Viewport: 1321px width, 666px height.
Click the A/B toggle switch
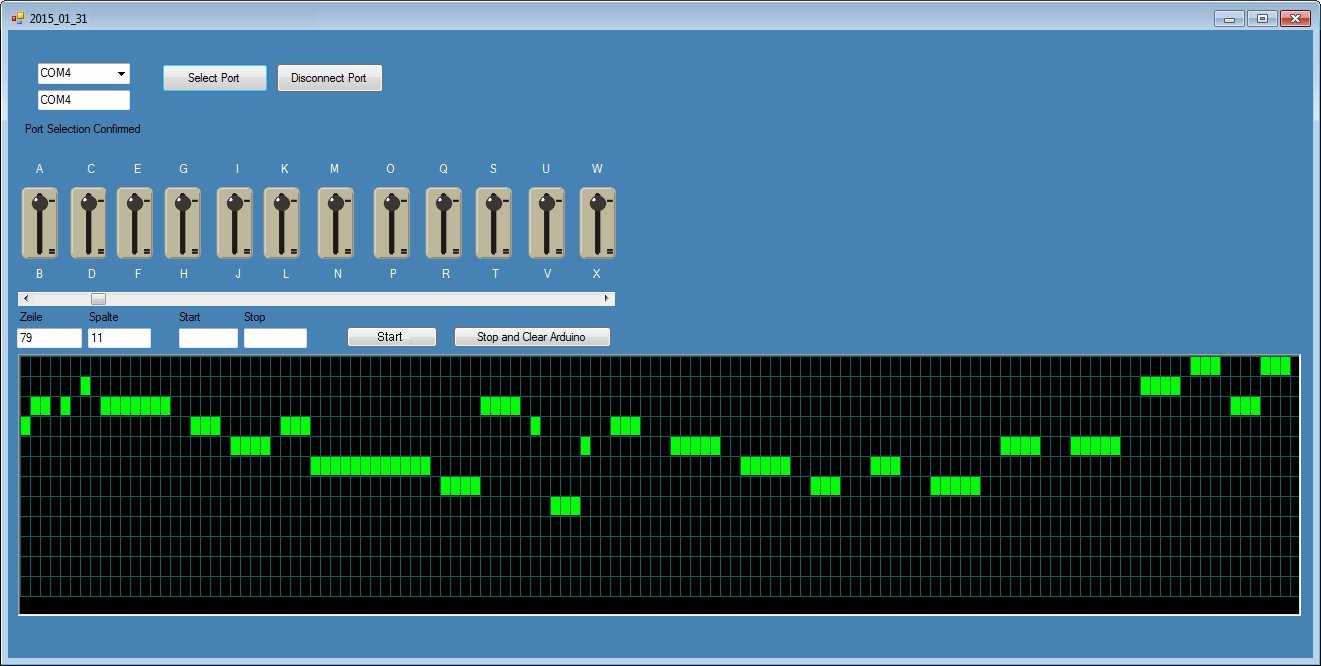tap(40, 223)
